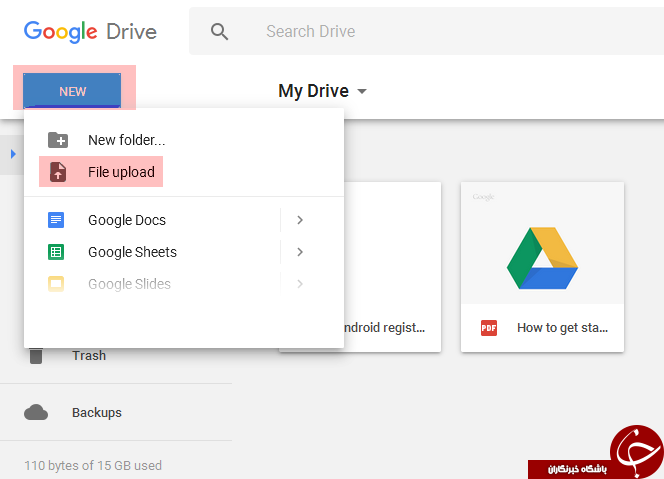
Task: Click the Google Sheets icon
Action: point(56,252)
